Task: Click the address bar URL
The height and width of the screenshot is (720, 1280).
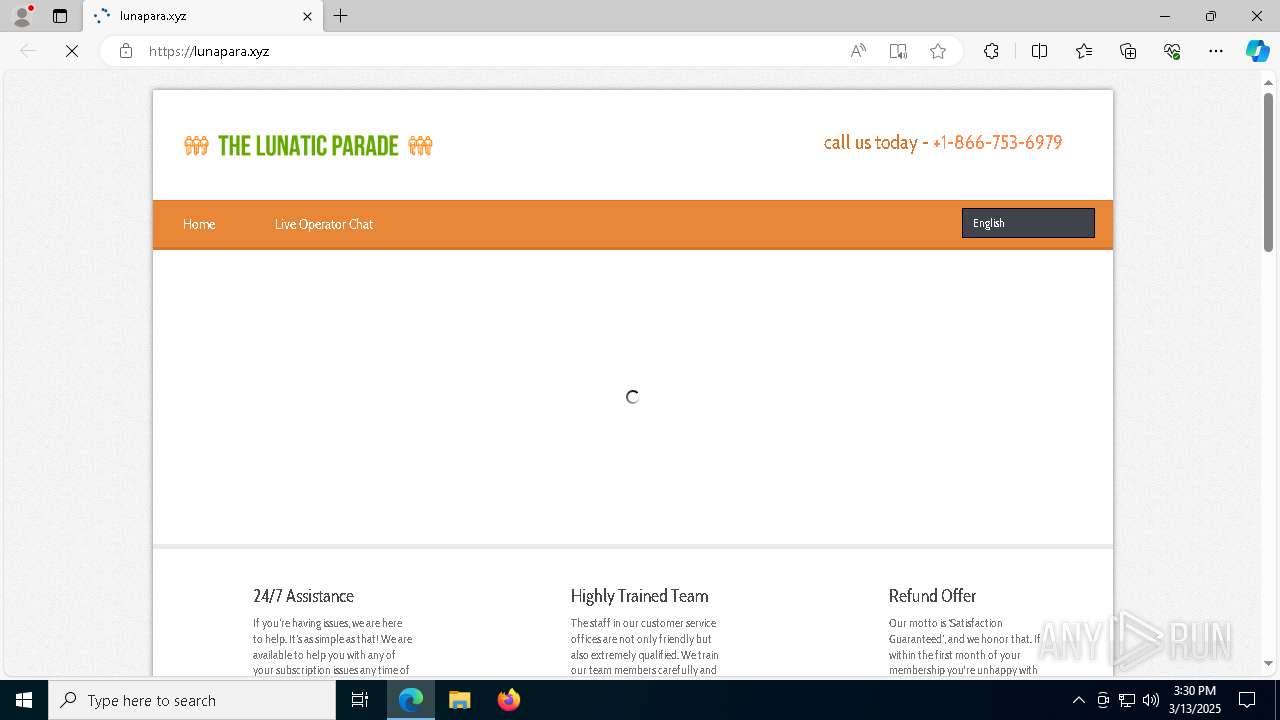Action: (x=209, y=51)
